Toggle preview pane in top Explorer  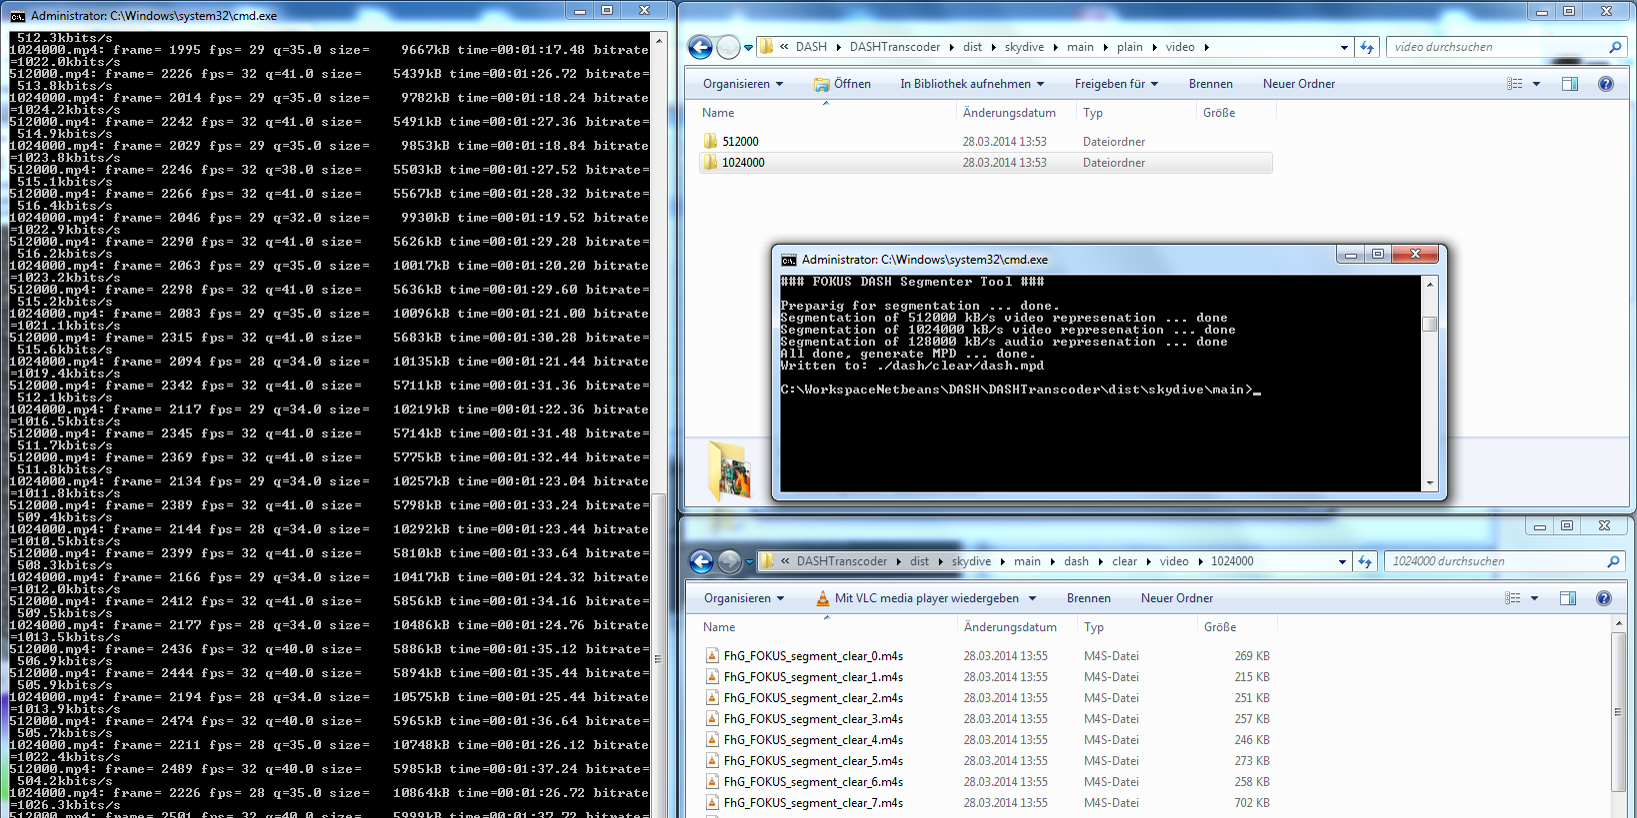pos(1570,84)
